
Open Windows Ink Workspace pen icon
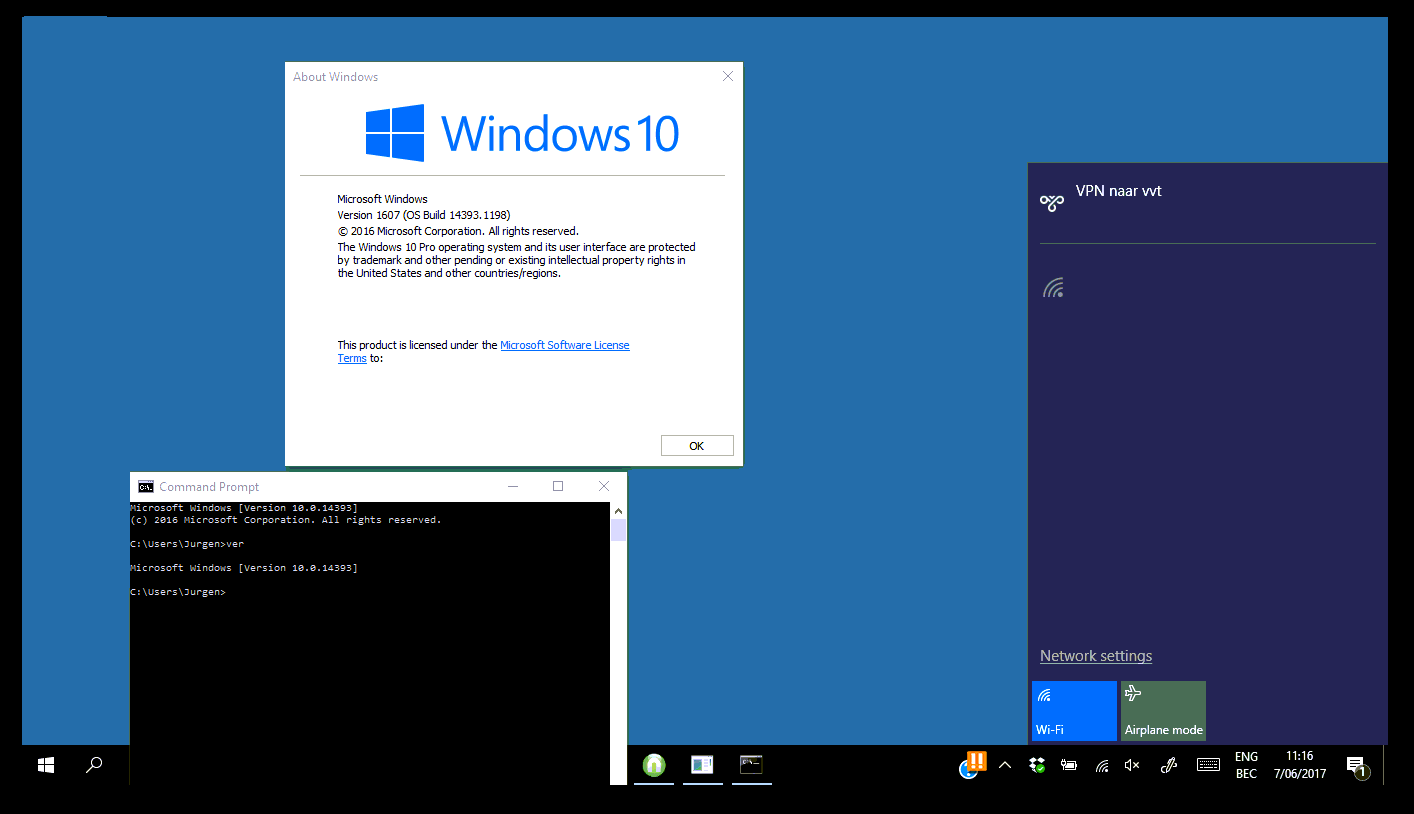click(x=1168, y=765)
